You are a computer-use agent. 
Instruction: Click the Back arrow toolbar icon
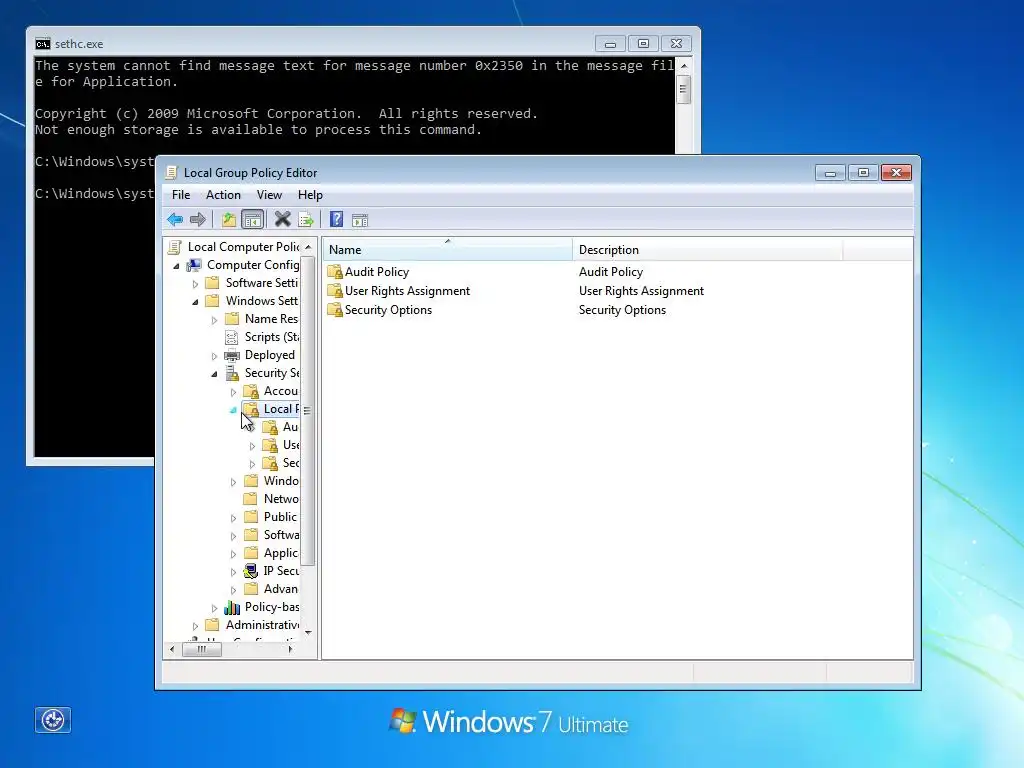[x=175, y=219]
